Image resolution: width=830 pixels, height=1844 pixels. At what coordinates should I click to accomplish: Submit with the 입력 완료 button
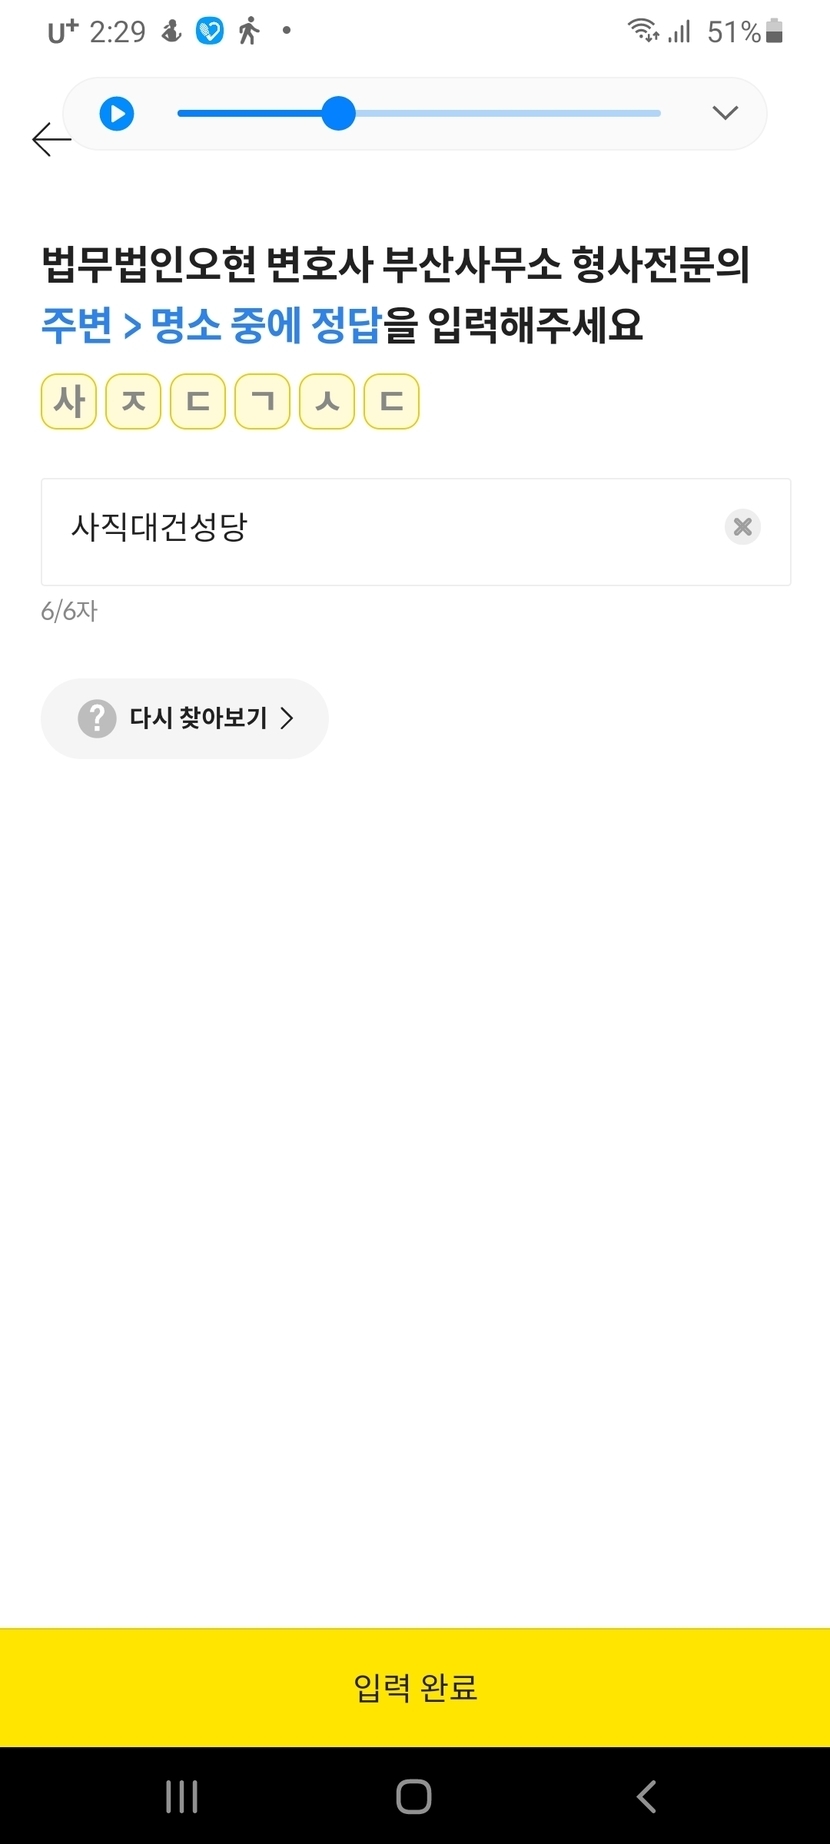(415, 1687)
